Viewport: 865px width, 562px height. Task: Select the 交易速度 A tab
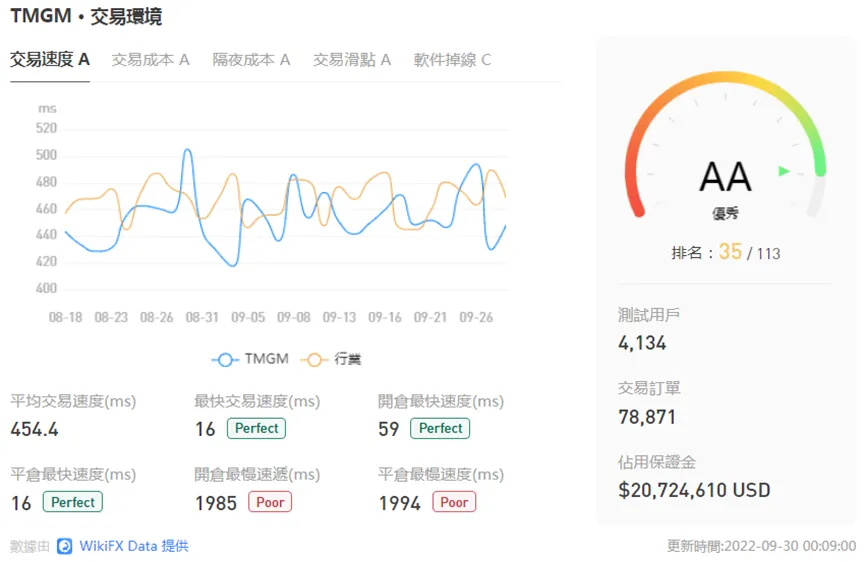click(x=50, y=60)
